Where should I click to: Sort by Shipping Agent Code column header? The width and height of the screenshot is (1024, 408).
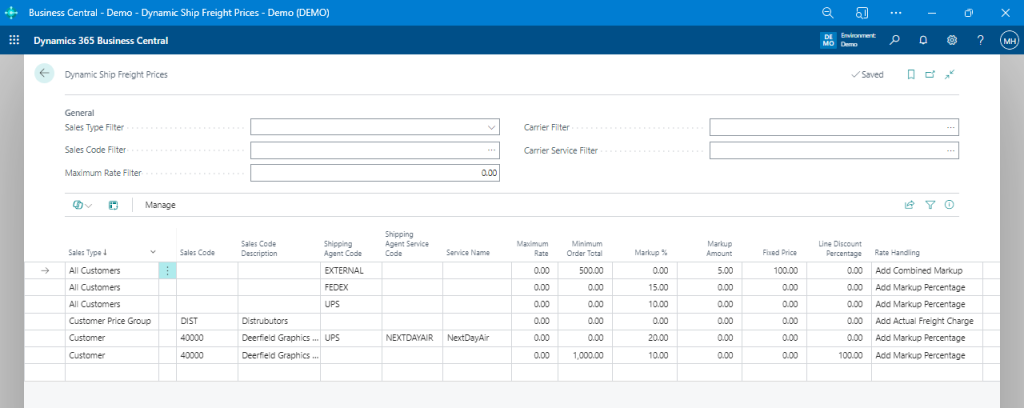pos(343,249)
